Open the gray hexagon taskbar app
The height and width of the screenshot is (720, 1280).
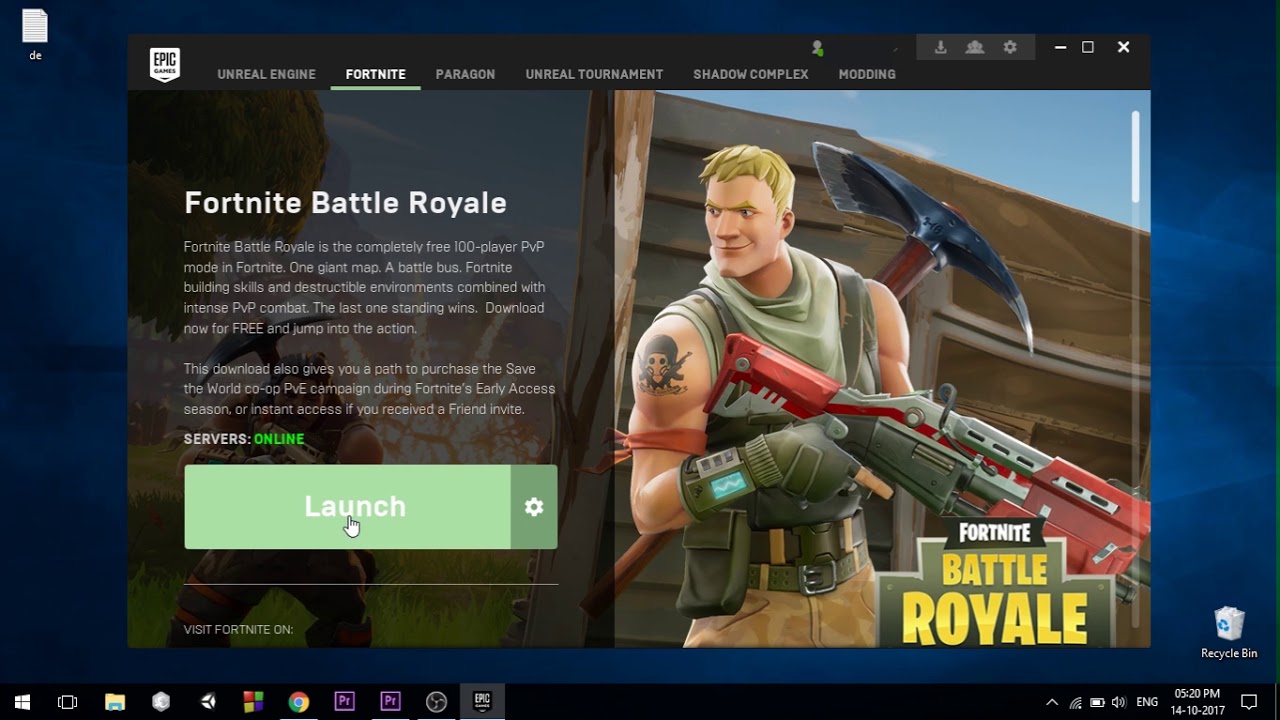[x=161, y=702]
